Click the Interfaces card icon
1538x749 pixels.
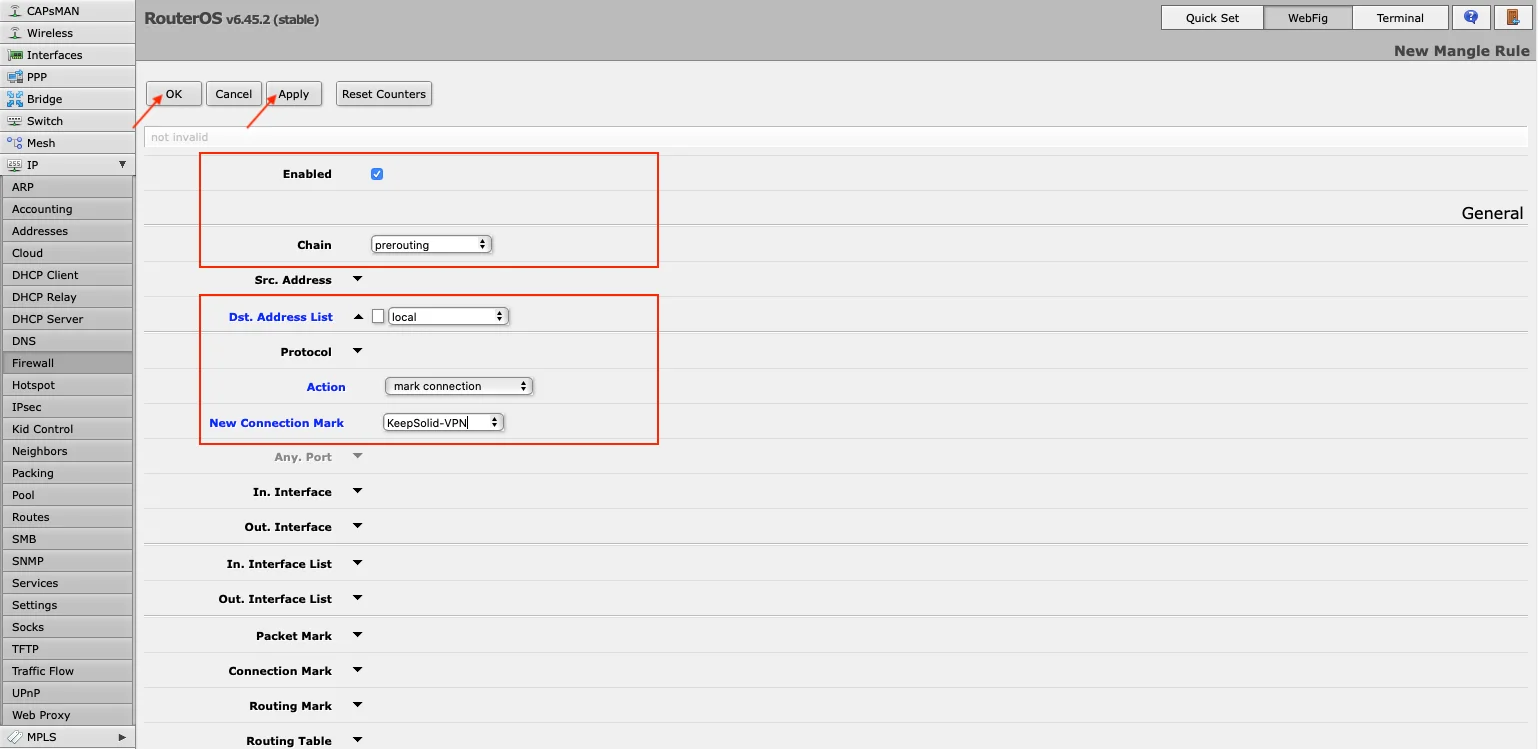[x=14, y=55]
